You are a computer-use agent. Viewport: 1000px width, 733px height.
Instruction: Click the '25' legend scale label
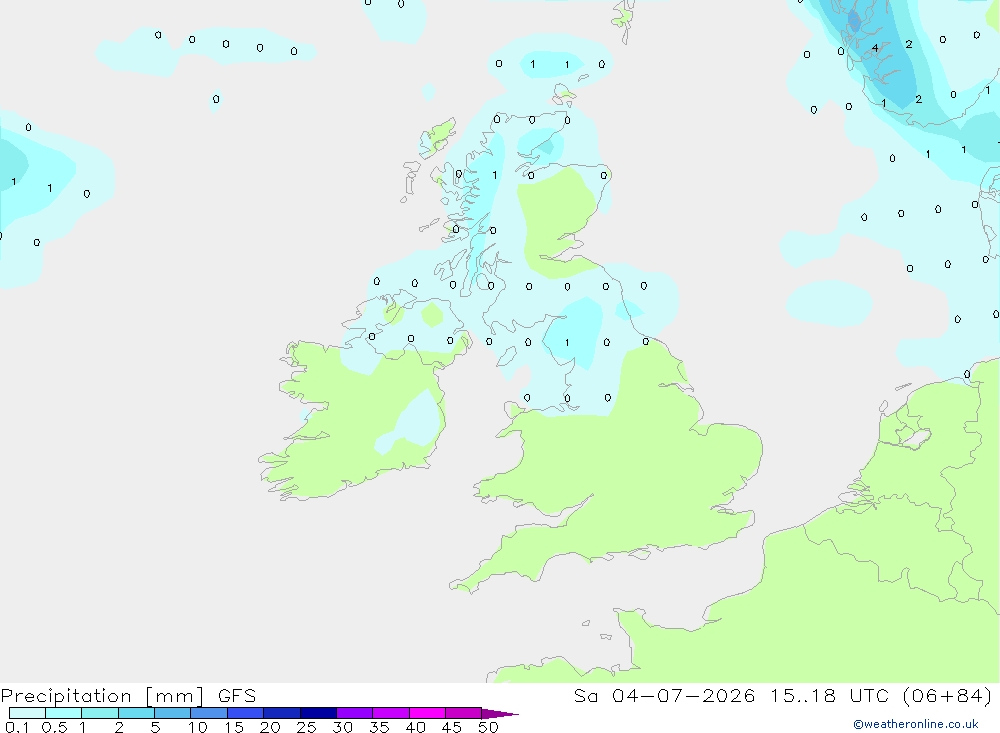(x=306, y=727)
